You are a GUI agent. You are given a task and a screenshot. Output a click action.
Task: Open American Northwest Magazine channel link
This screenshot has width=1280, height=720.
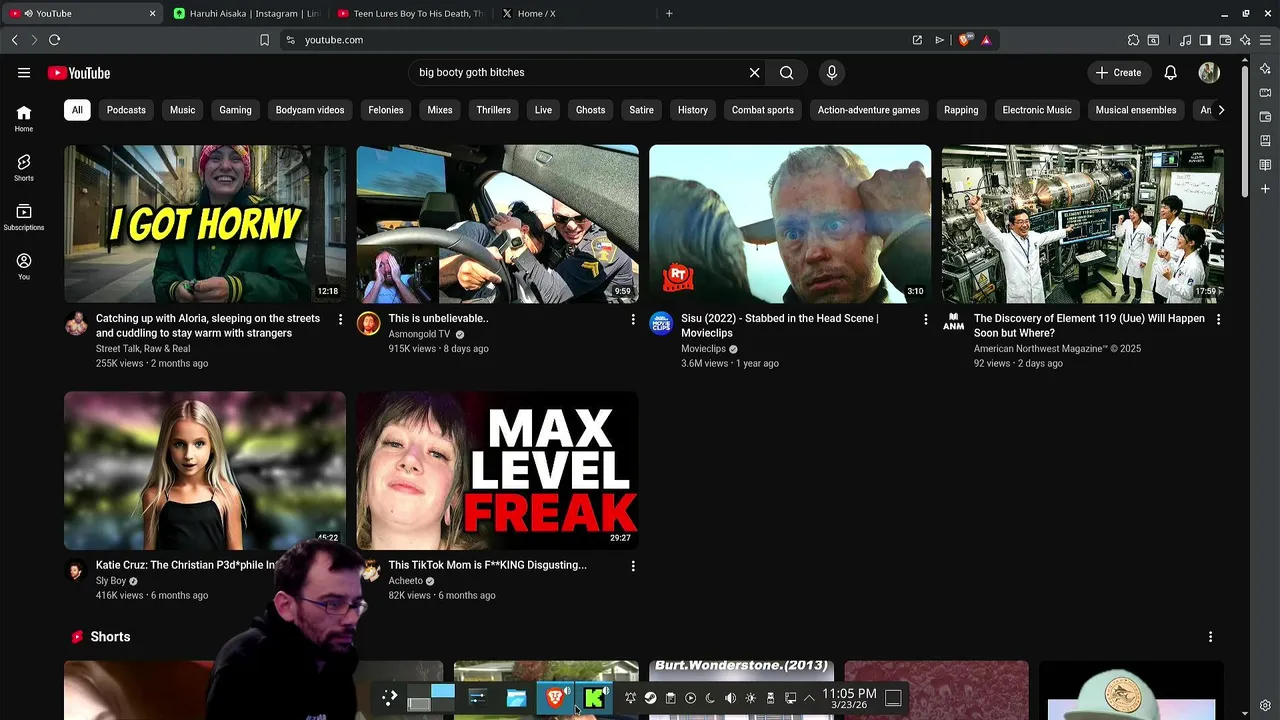tap(1057, 349)
